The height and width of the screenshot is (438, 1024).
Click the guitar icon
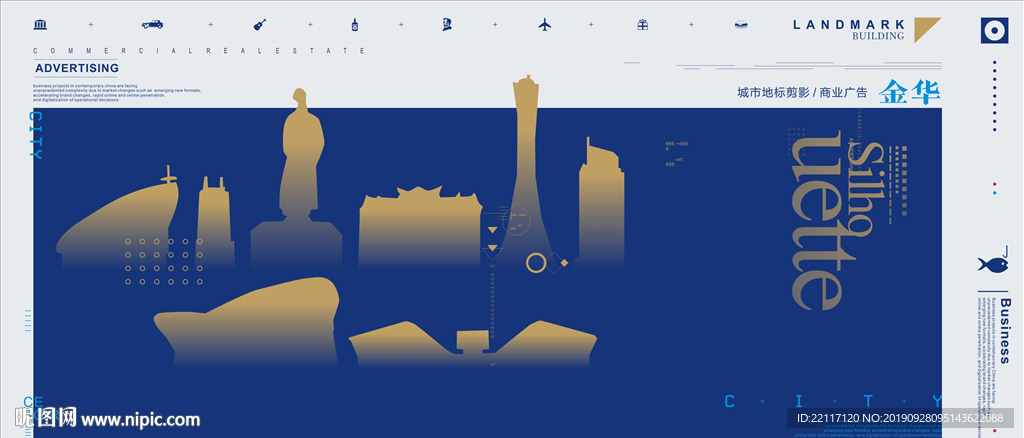coord(260,25)
